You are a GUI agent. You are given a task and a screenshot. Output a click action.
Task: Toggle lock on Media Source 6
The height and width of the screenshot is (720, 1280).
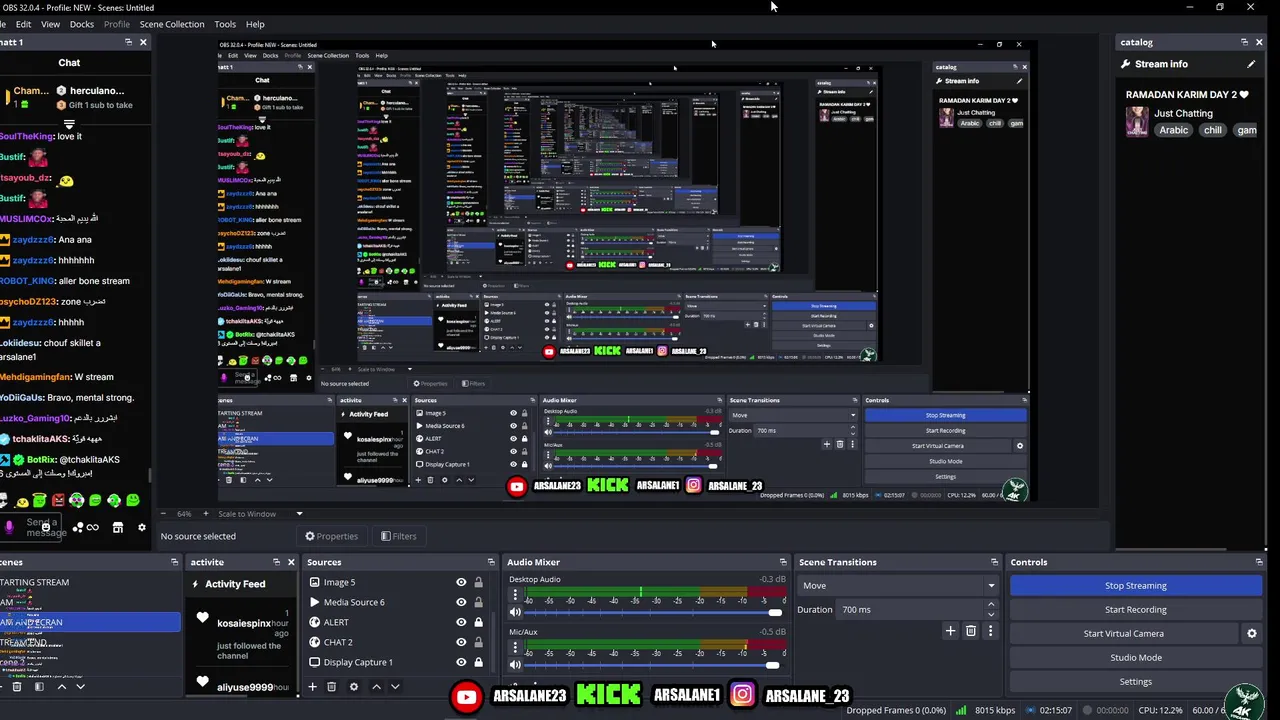(478, 602)
